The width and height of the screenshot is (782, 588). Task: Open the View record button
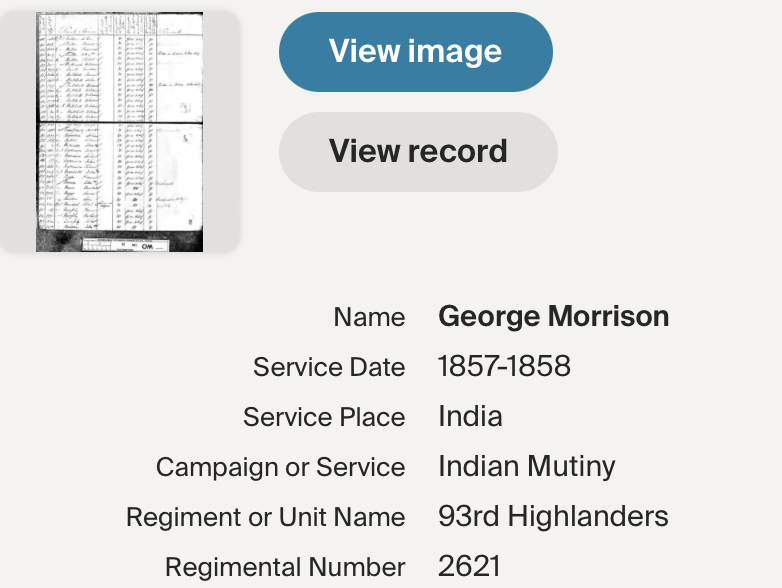point(418,152)
